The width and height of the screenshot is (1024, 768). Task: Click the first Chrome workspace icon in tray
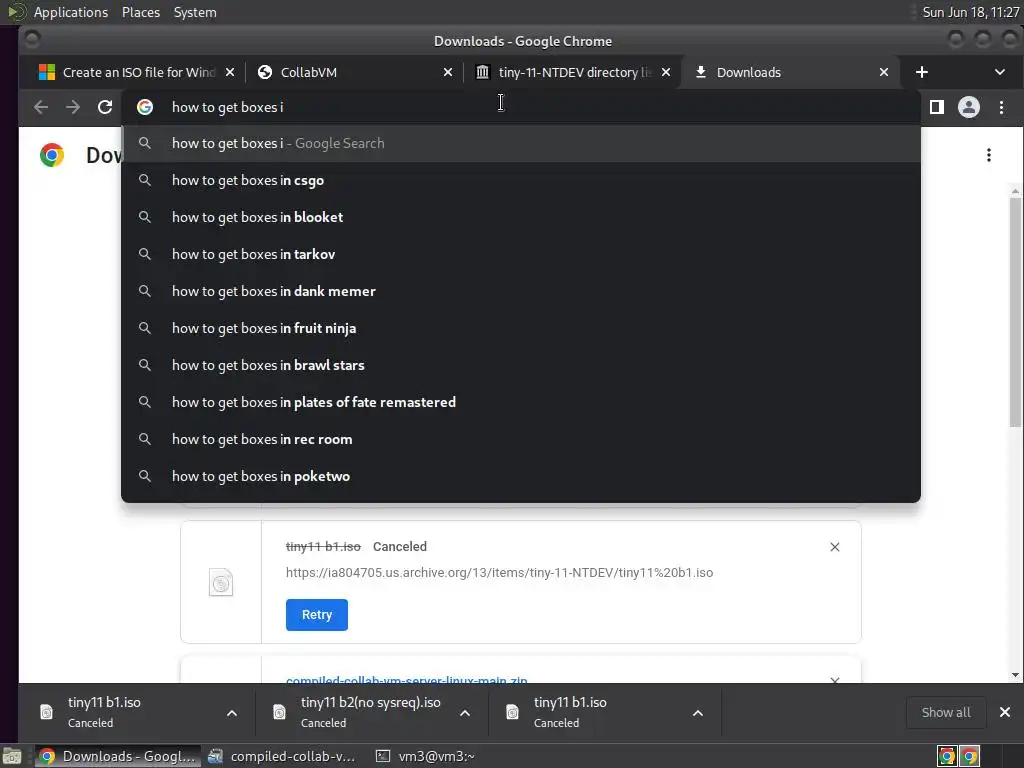(946, 756)
